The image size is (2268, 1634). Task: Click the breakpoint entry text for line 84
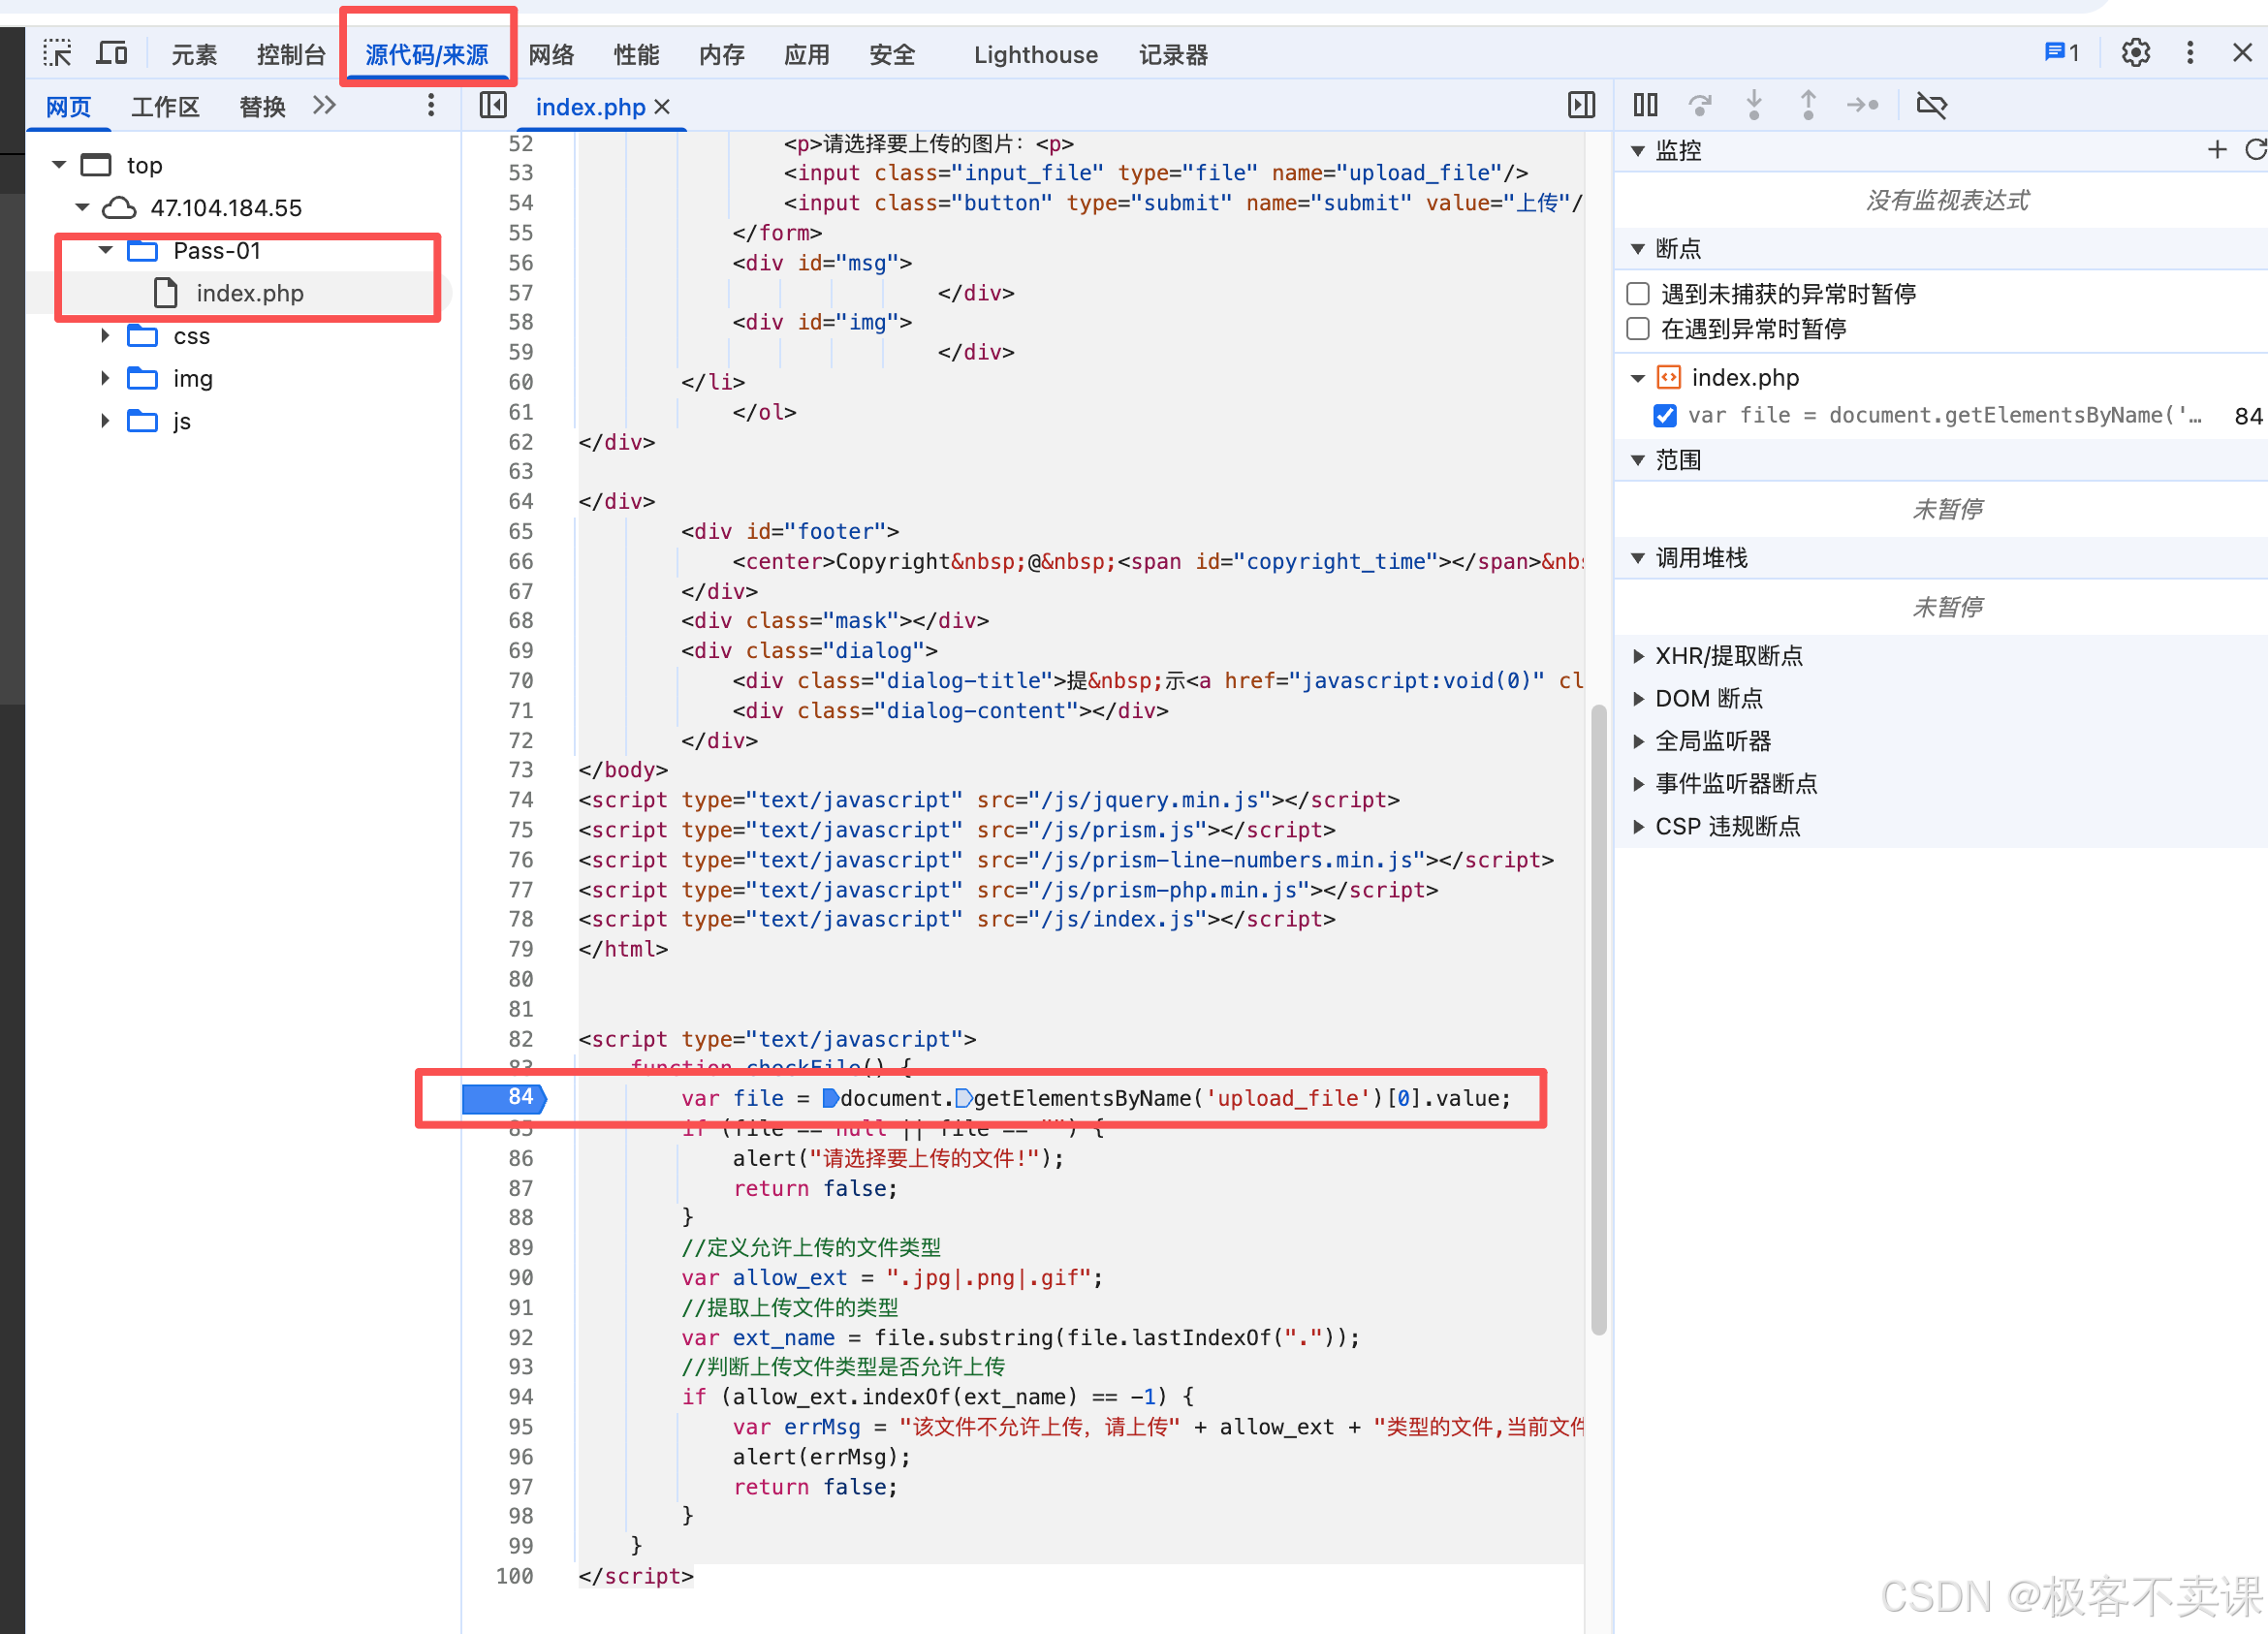click(x=1944, y=415)
